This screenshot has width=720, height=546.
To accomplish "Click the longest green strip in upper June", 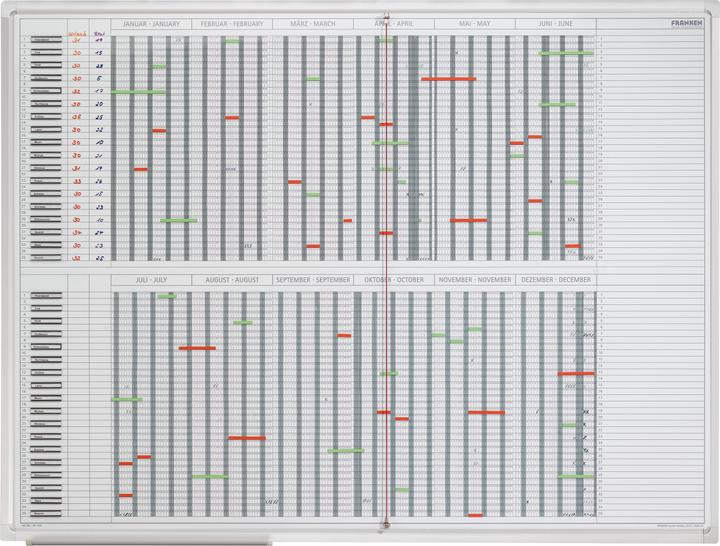I will click(566, 53).
